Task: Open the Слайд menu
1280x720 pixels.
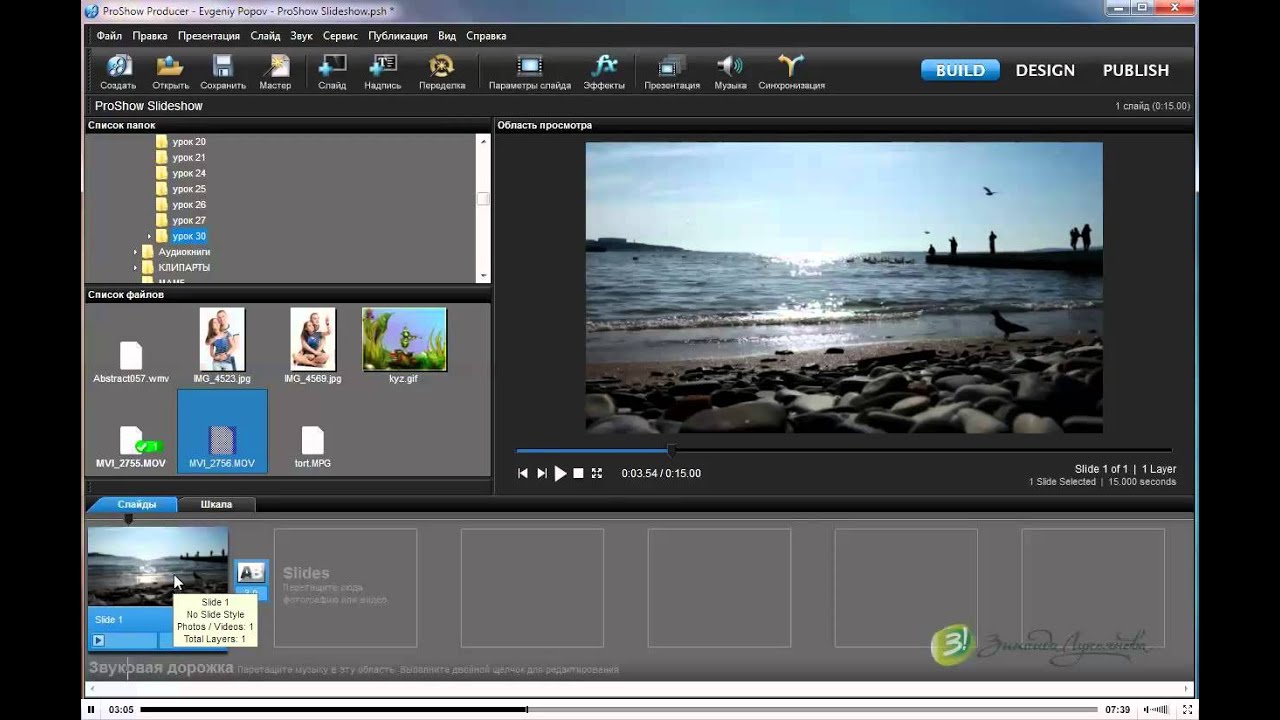Action: click(265, 36)
